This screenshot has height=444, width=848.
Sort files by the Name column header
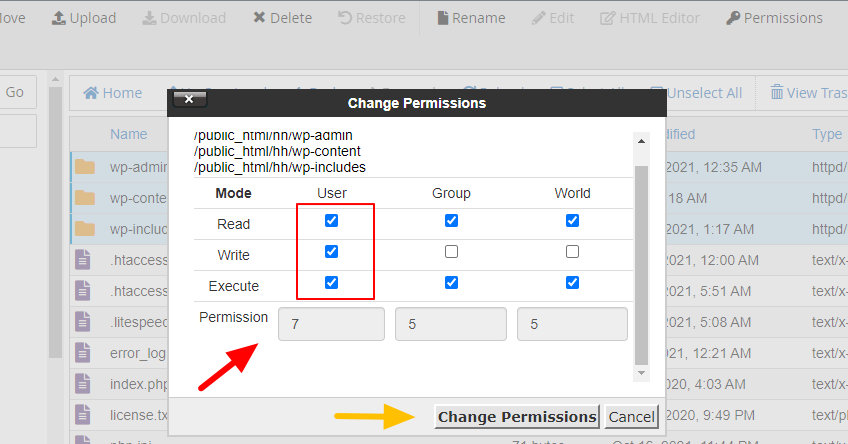coord(129,134)
